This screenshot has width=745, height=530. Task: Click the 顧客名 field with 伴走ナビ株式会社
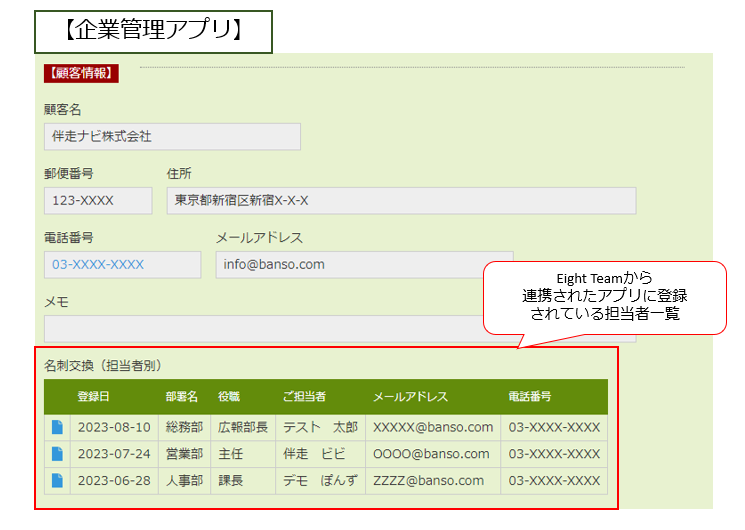pyautogui.click(x=172, y=137)
